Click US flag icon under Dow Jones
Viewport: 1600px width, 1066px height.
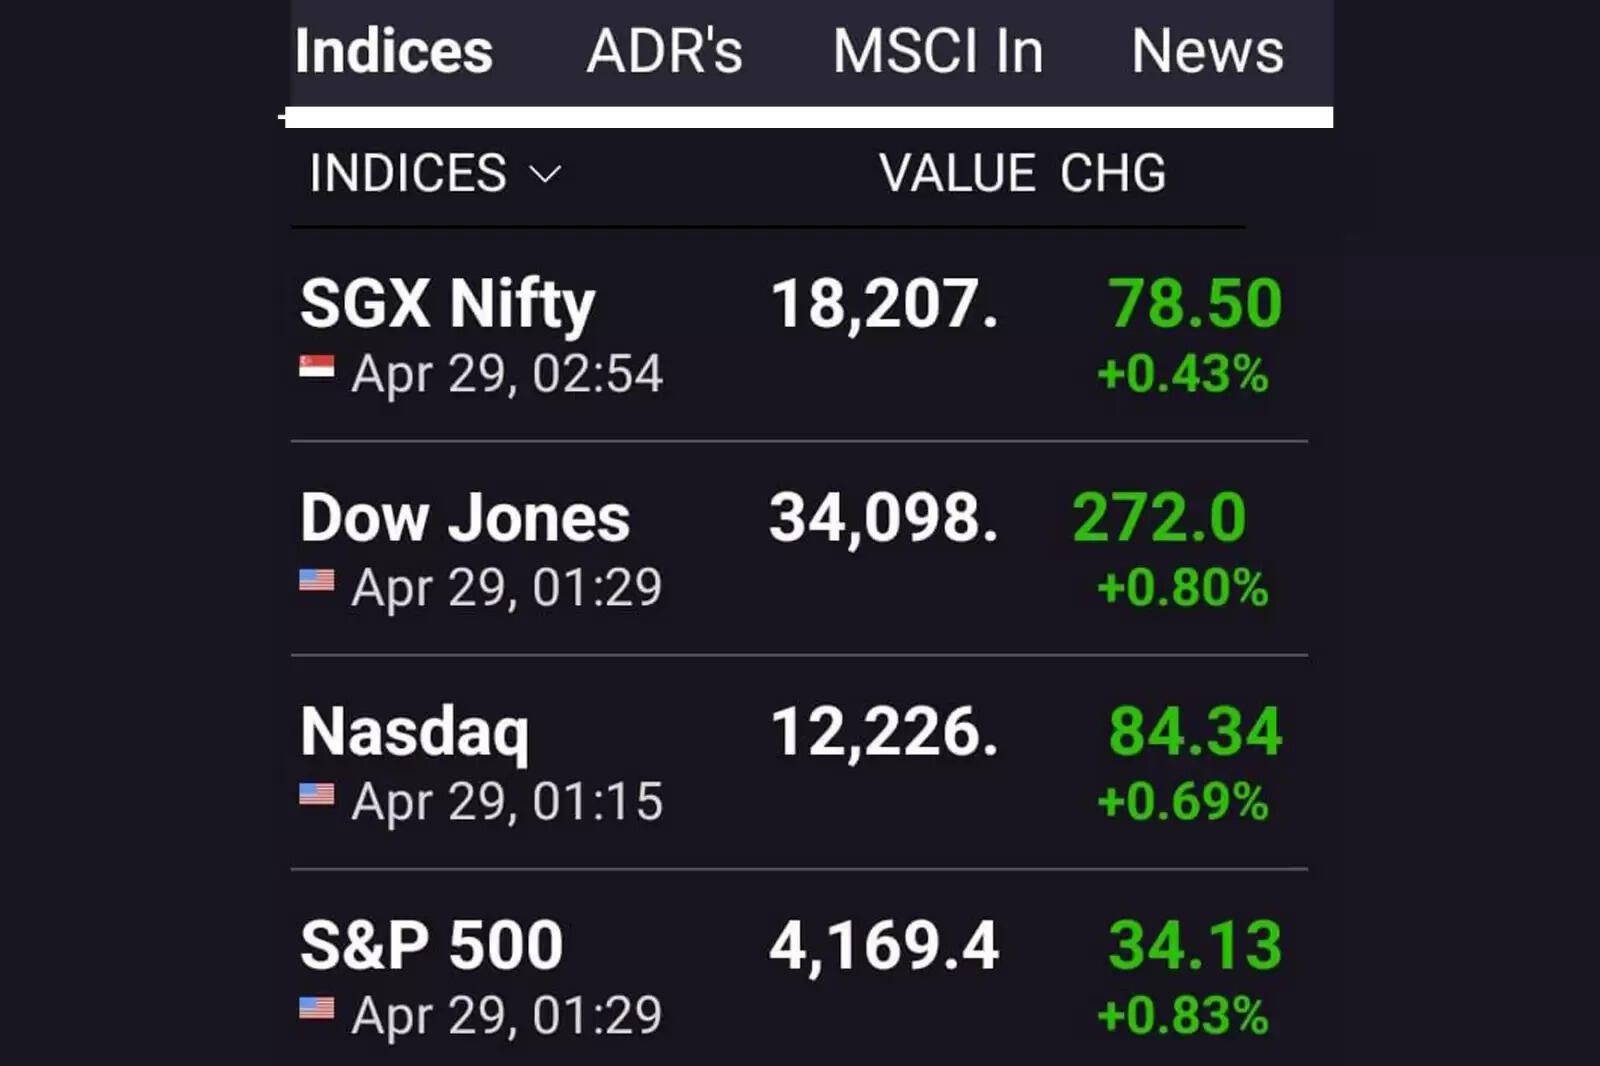(x=317, y=580)
